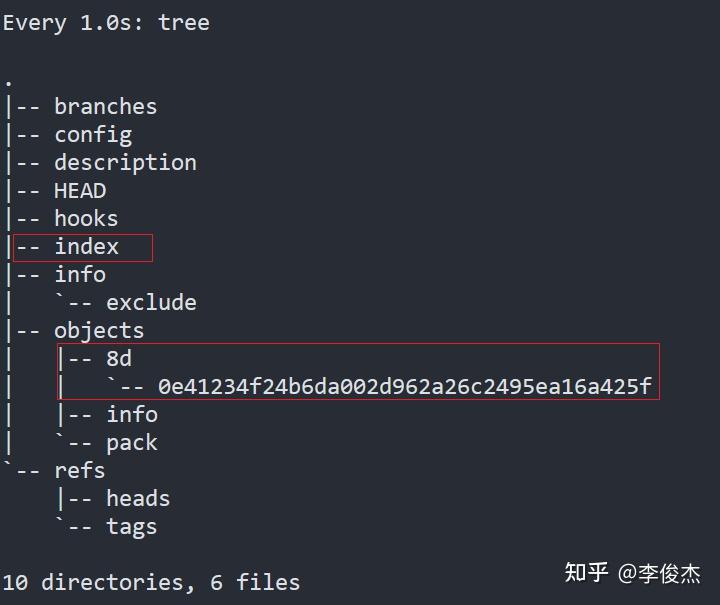The width and height of the screenshot is (720, 605).
Task: Click the 'Every 1.0s: tree' watch header
Action: [x=106, y=23]
